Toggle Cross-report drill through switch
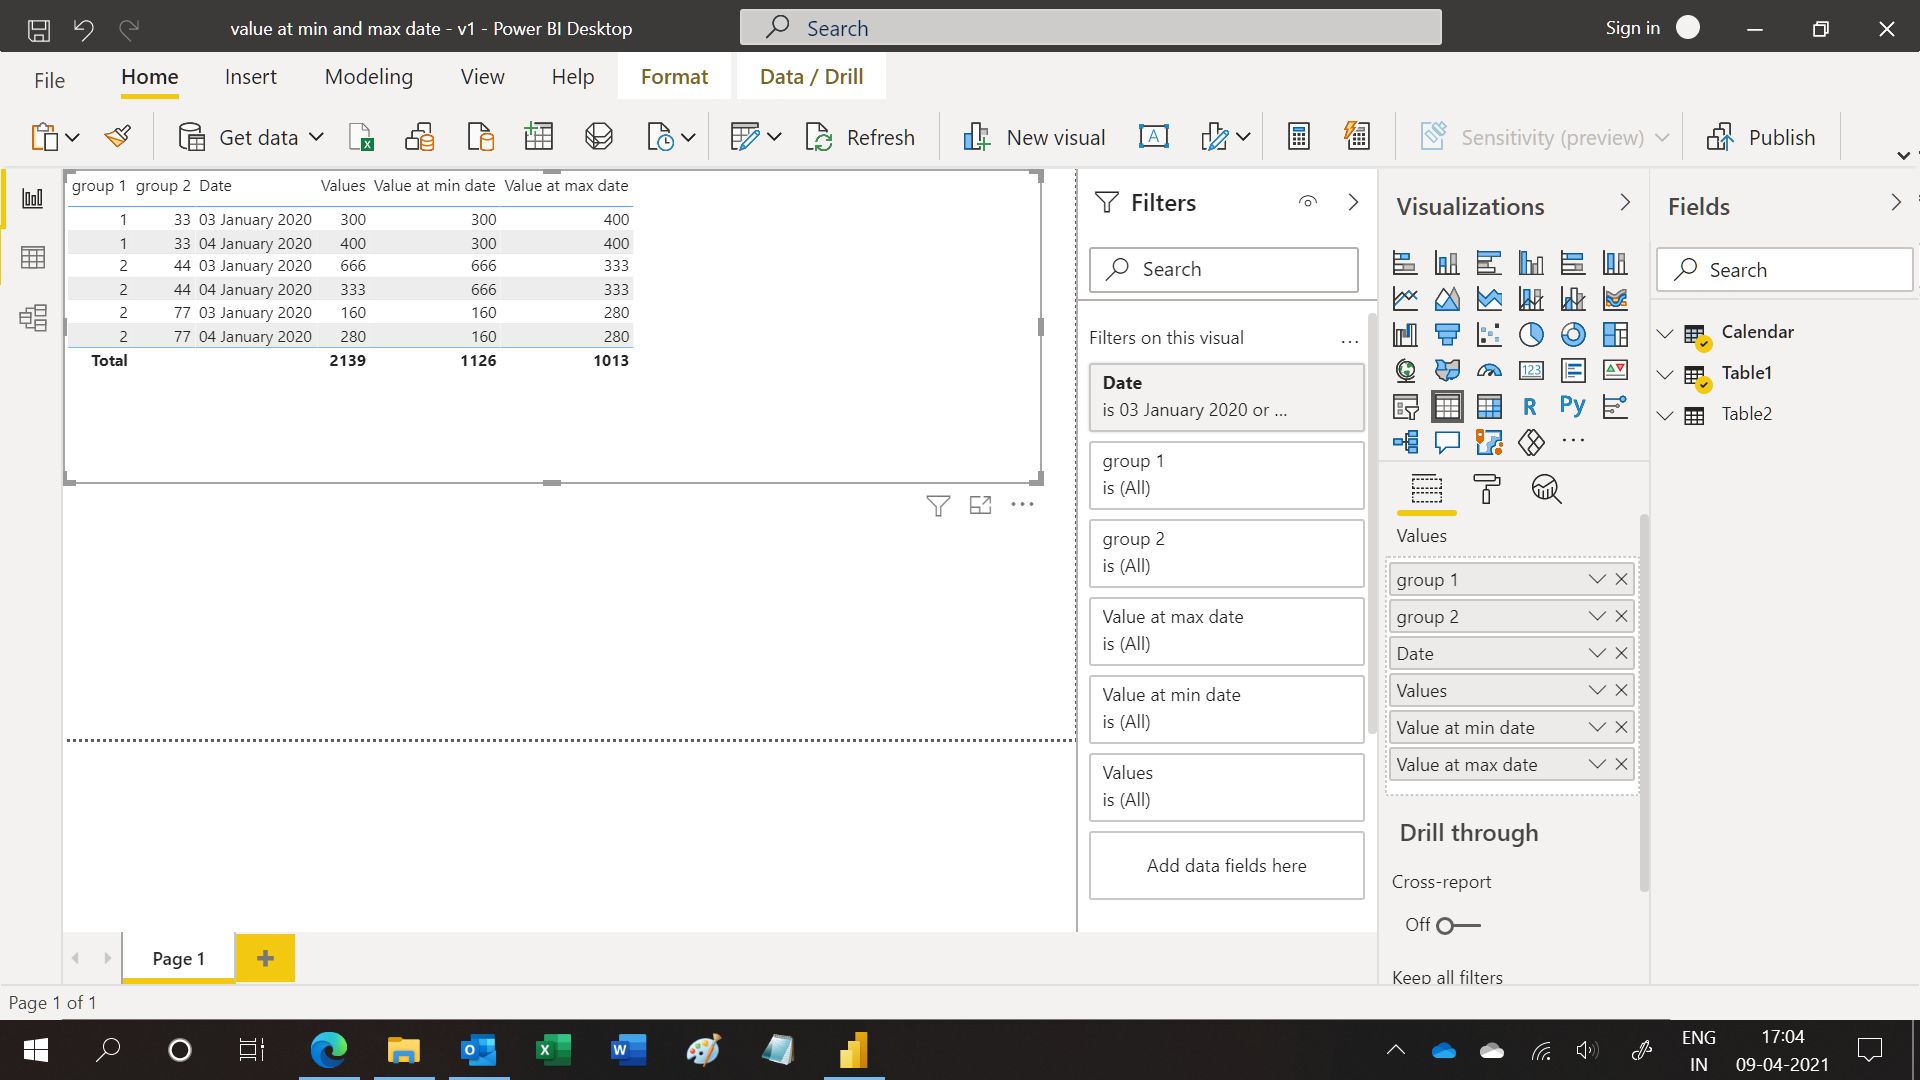The image size is (1920, 1080). 1458,926
